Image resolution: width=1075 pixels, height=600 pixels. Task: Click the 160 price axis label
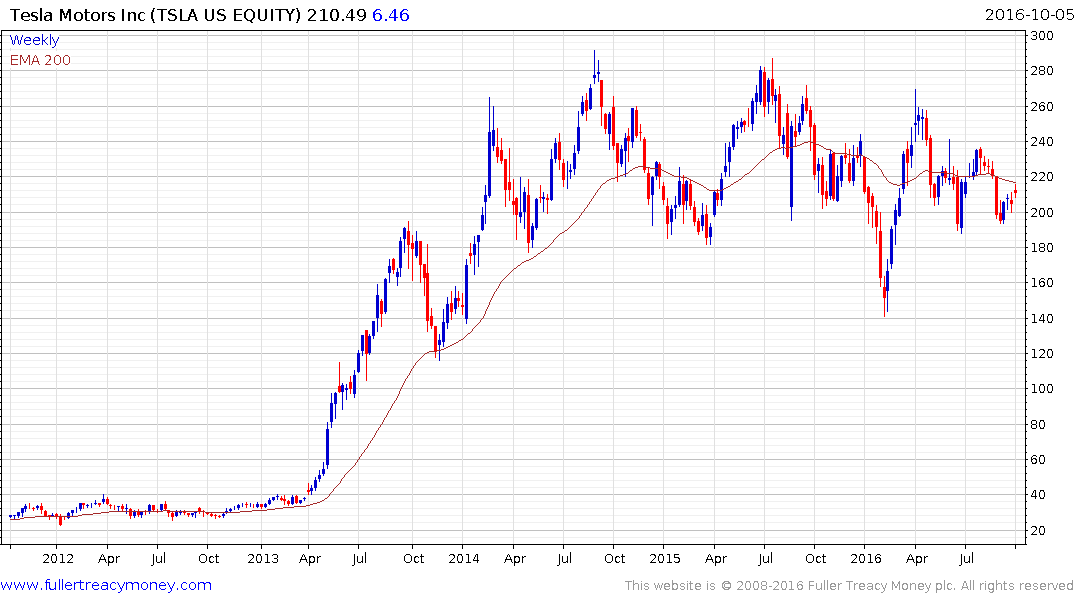(1042, 283)
